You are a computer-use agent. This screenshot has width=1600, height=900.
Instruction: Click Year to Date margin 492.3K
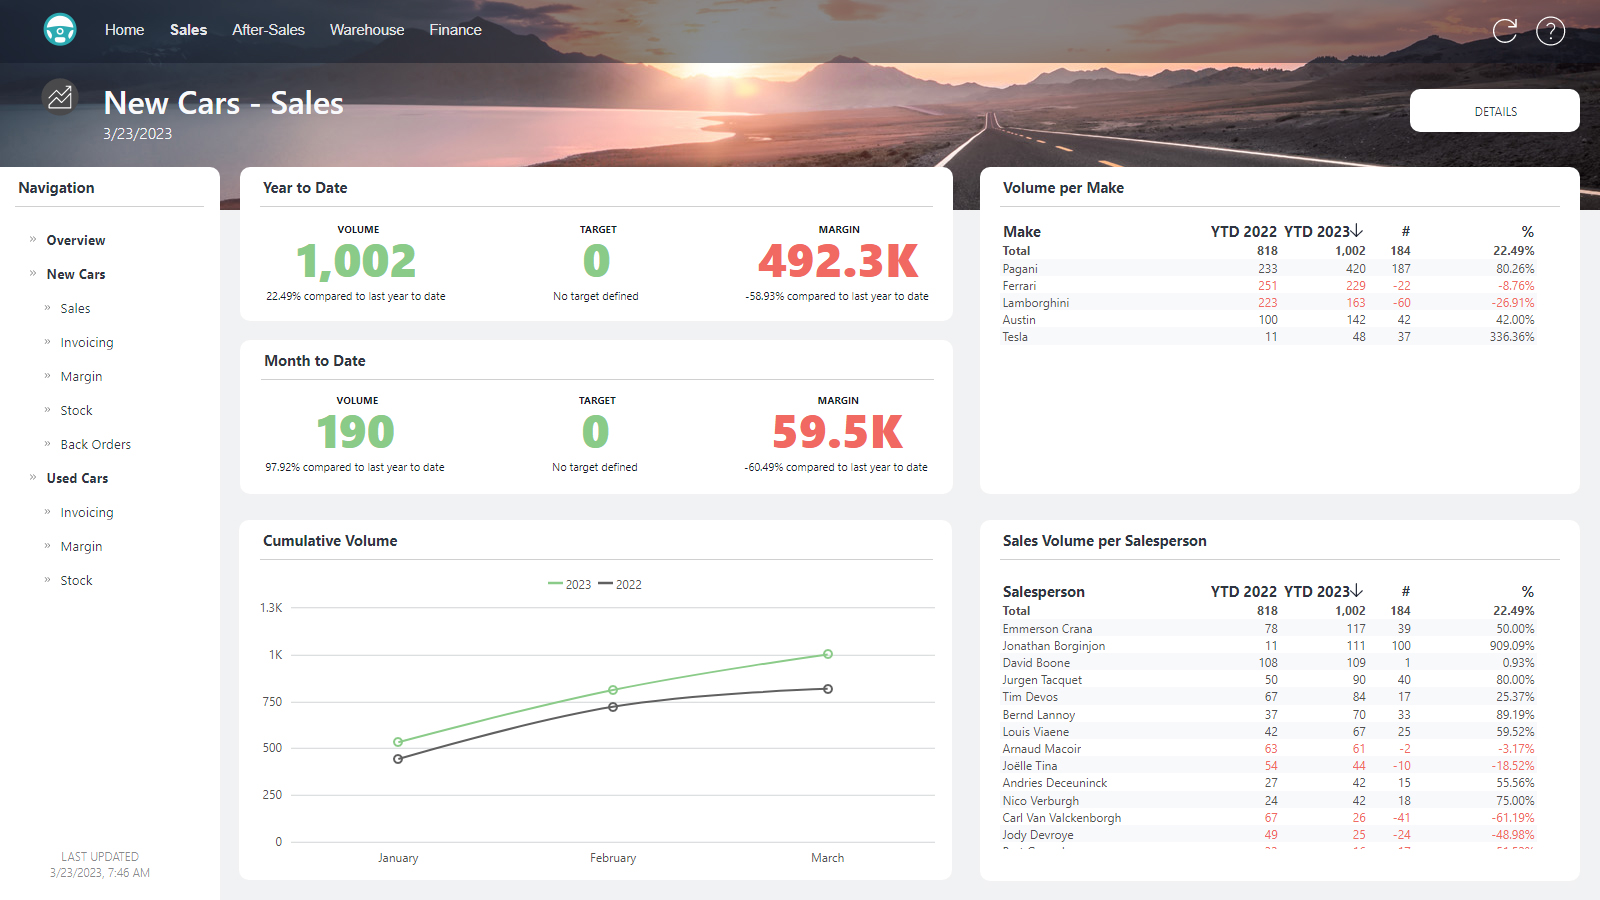tap(838, 262)
